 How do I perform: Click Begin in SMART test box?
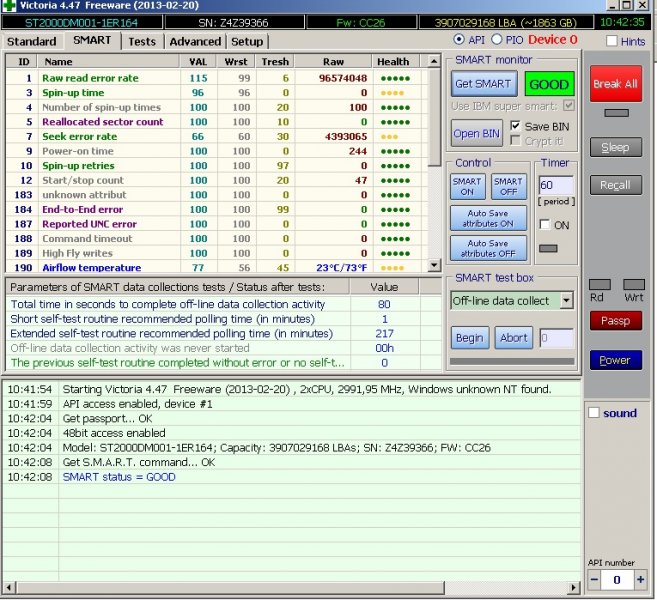coord(470,338)
